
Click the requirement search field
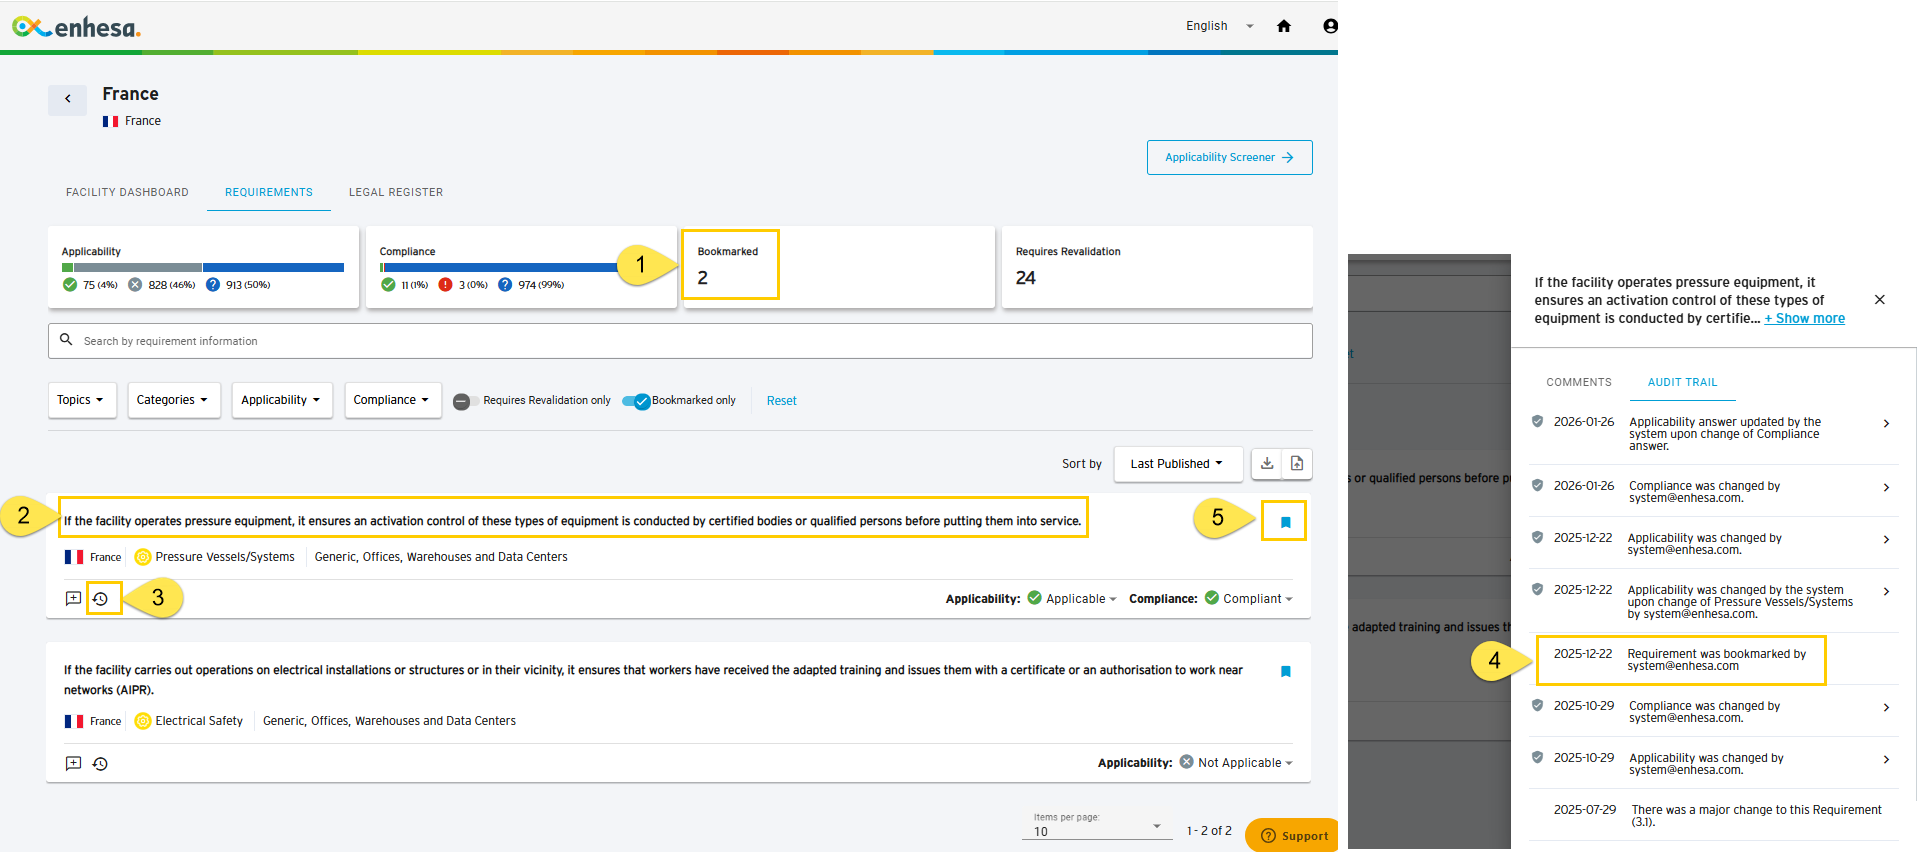point(680,341)
